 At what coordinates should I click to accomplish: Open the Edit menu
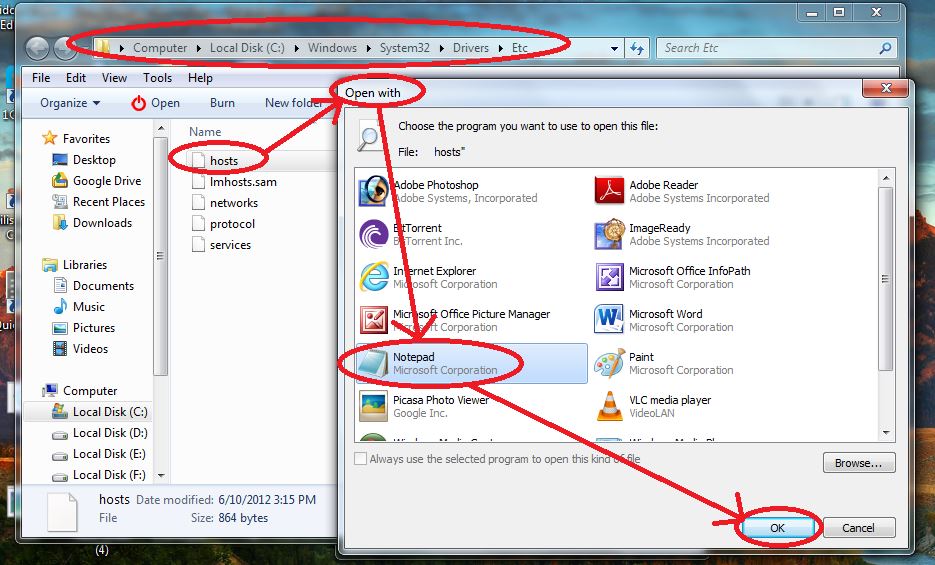coord(76,77)
